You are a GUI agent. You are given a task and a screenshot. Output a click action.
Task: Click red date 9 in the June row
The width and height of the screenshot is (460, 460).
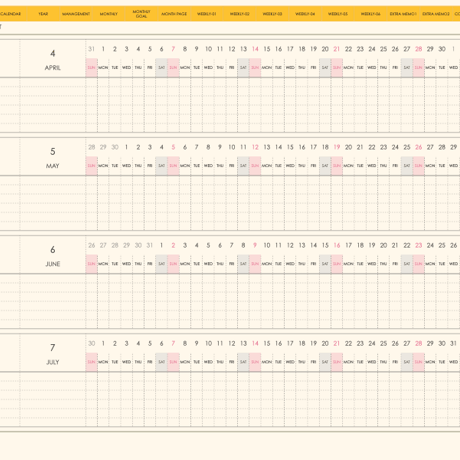pyautogui.click(x=255, y=245)
